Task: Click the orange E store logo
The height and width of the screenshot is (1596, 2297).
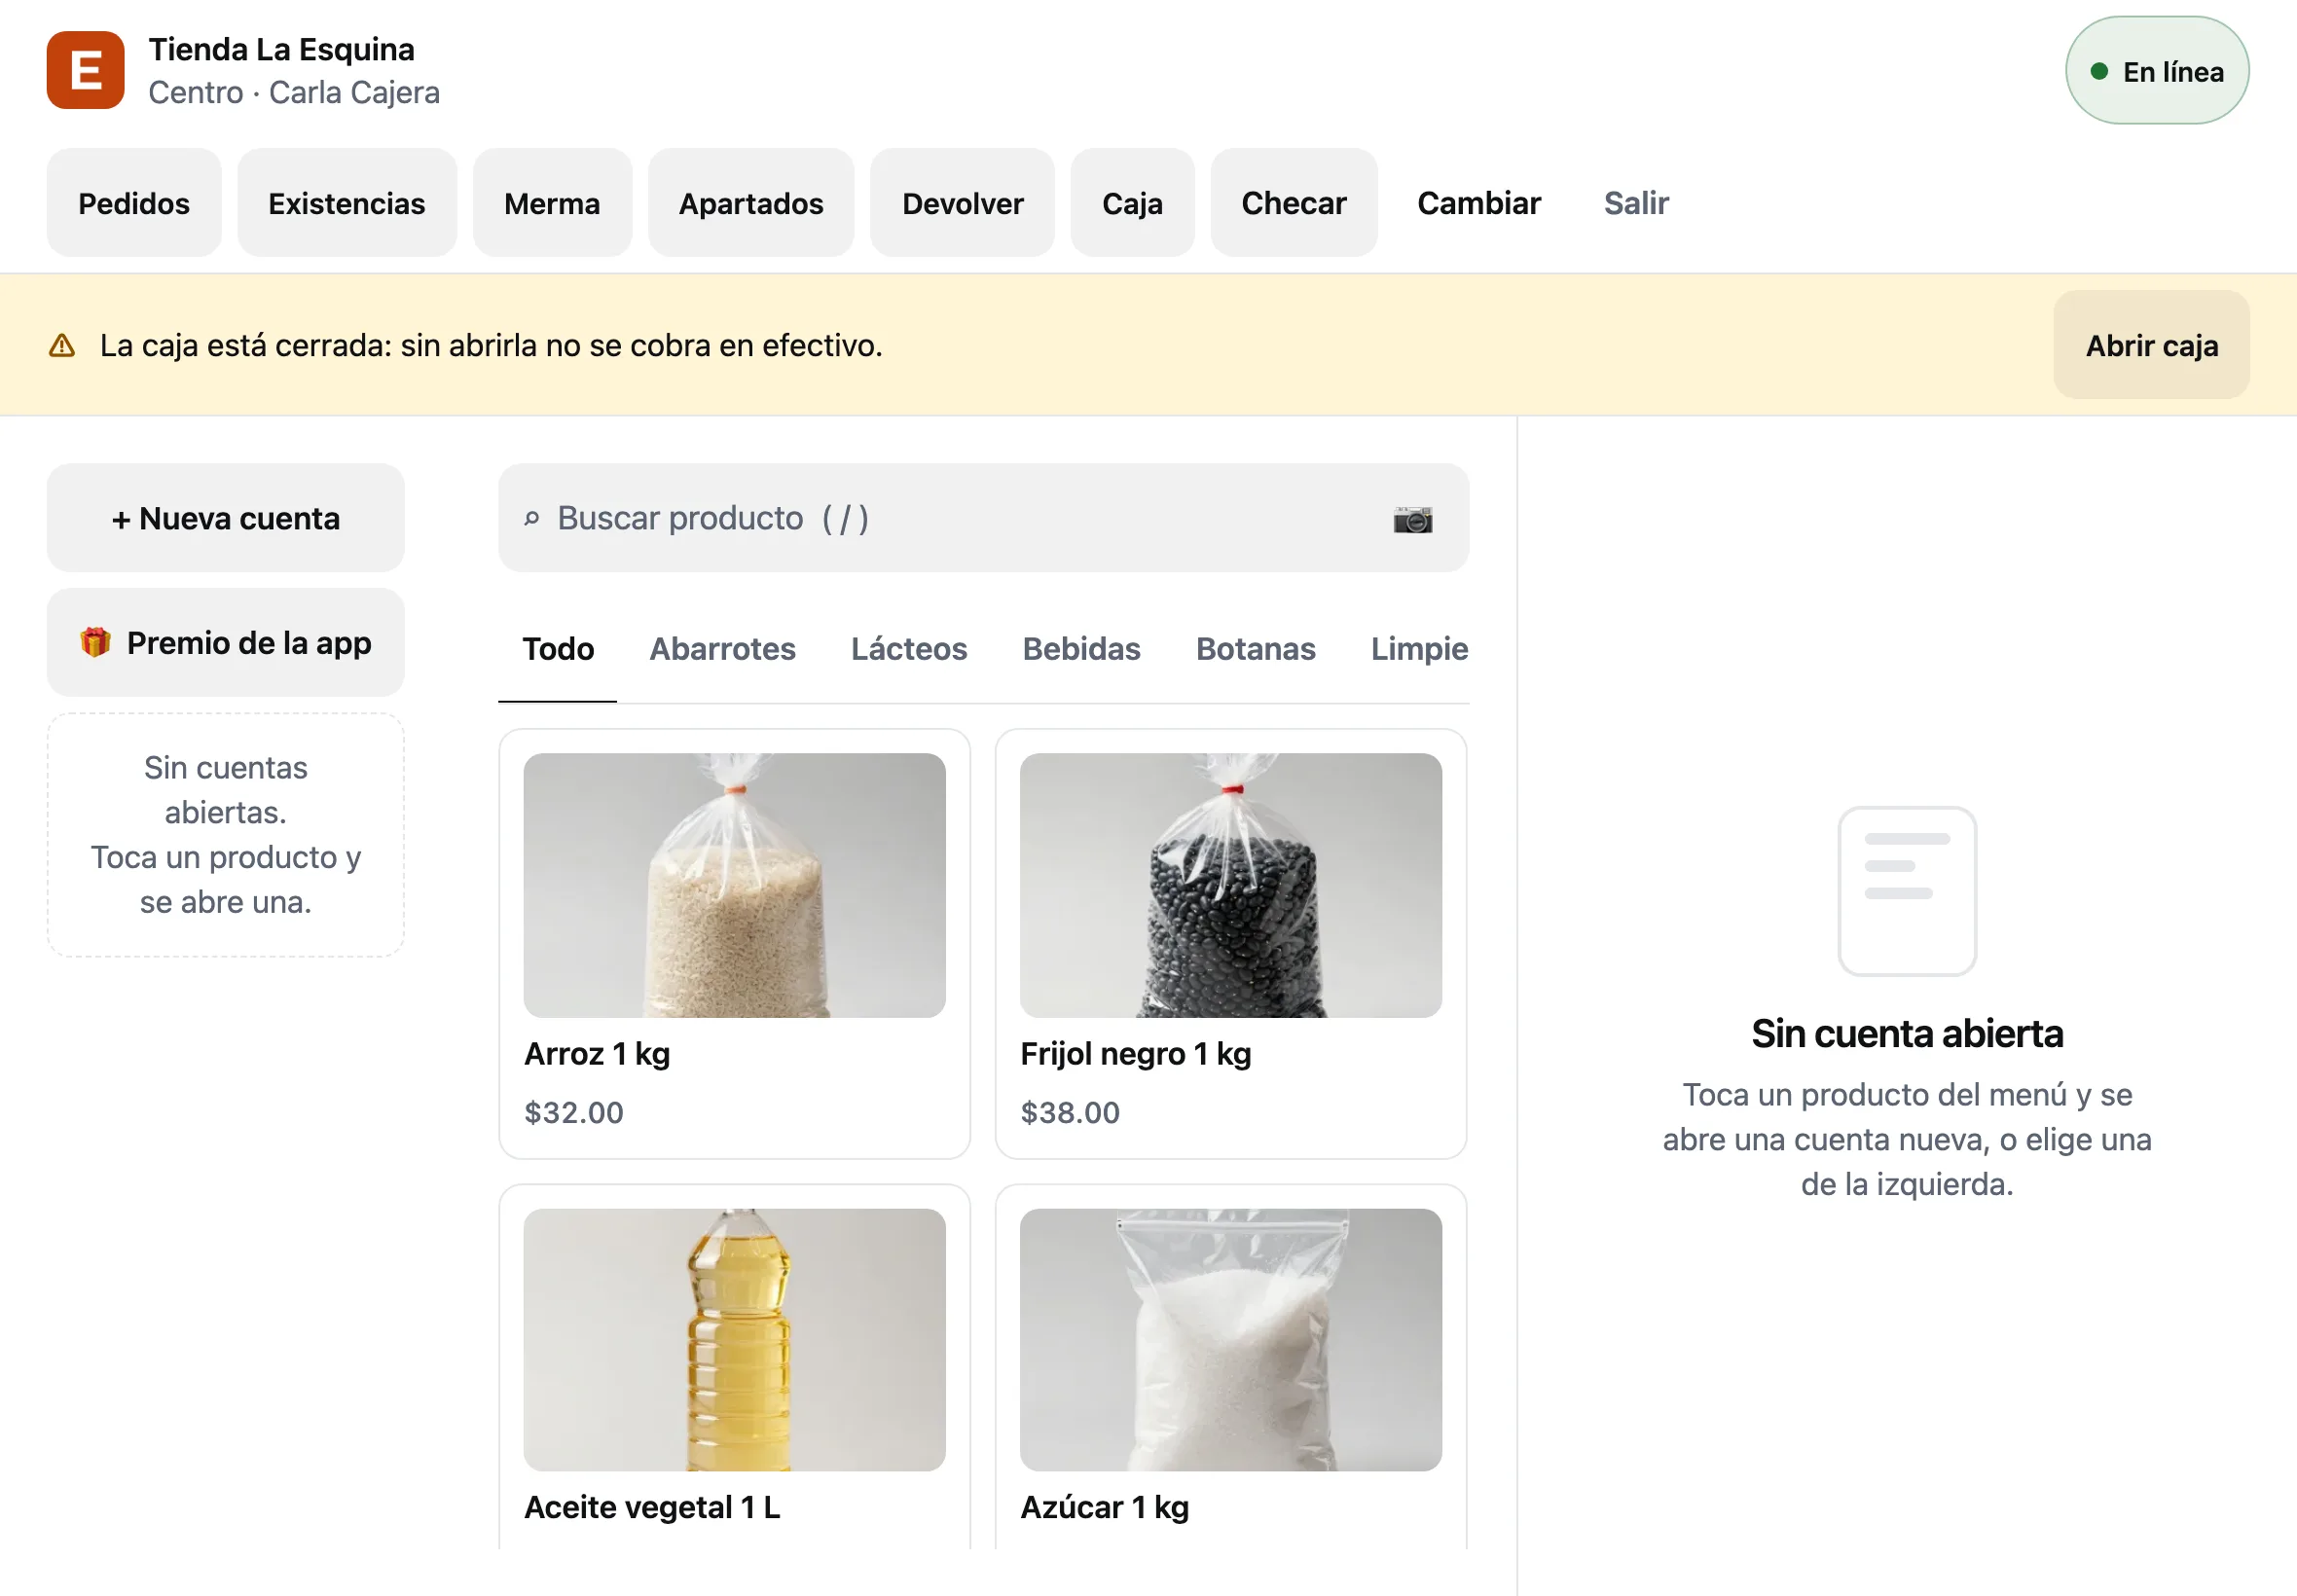Action: tap(85, 70)
